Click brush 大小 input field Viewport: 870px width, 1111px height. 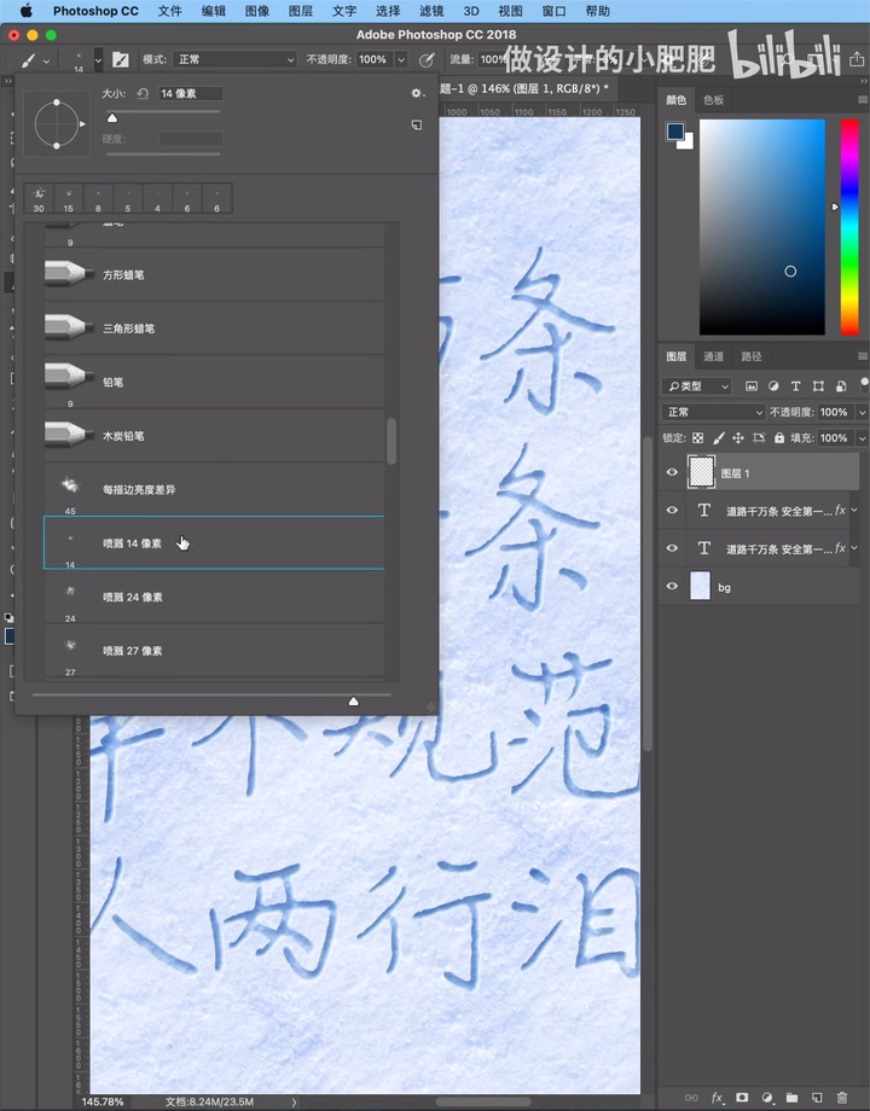tap(190, 94)
